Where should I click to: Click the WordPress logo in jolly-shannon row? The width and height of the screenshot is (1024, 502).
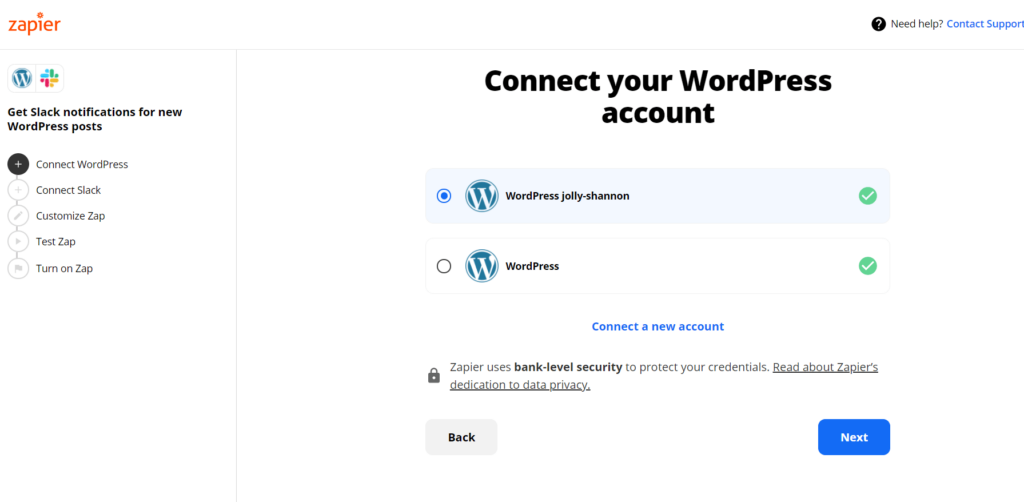point(482,196)
